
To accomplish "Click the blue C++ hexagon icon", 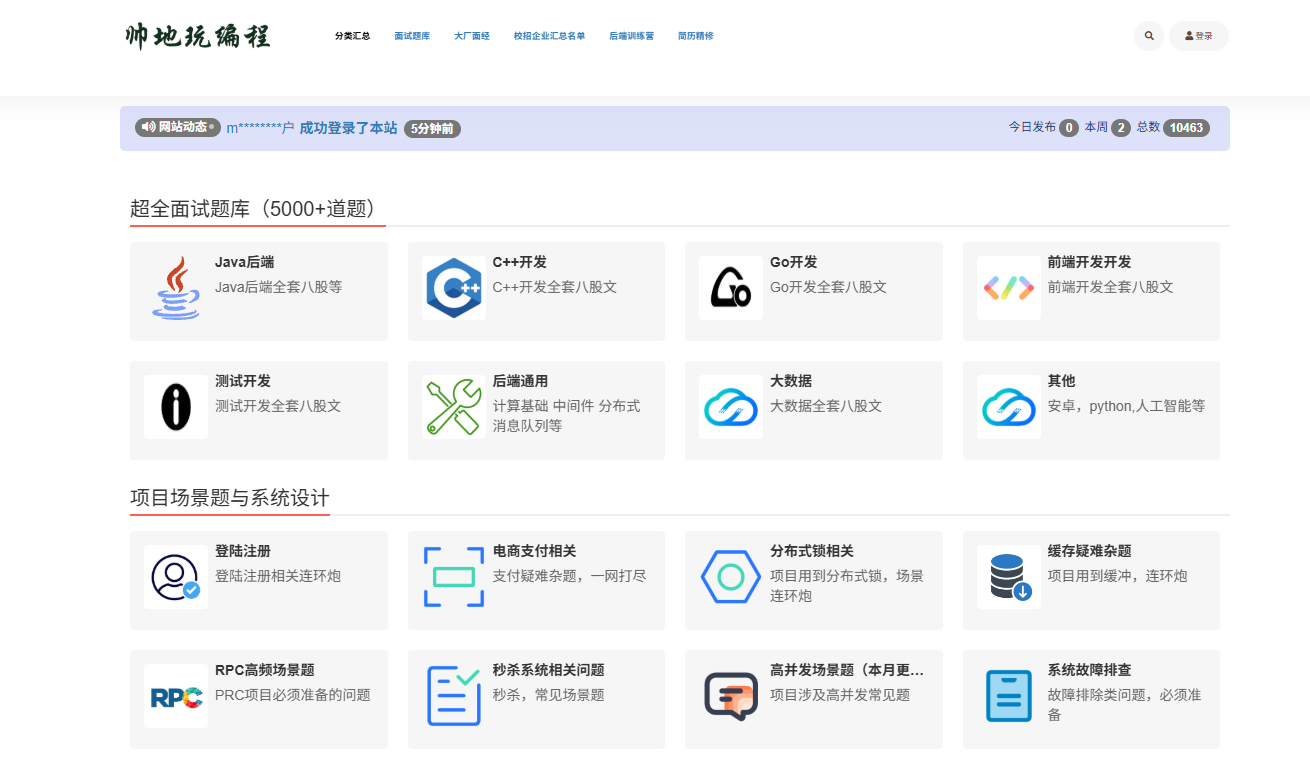I will point(454,288).
